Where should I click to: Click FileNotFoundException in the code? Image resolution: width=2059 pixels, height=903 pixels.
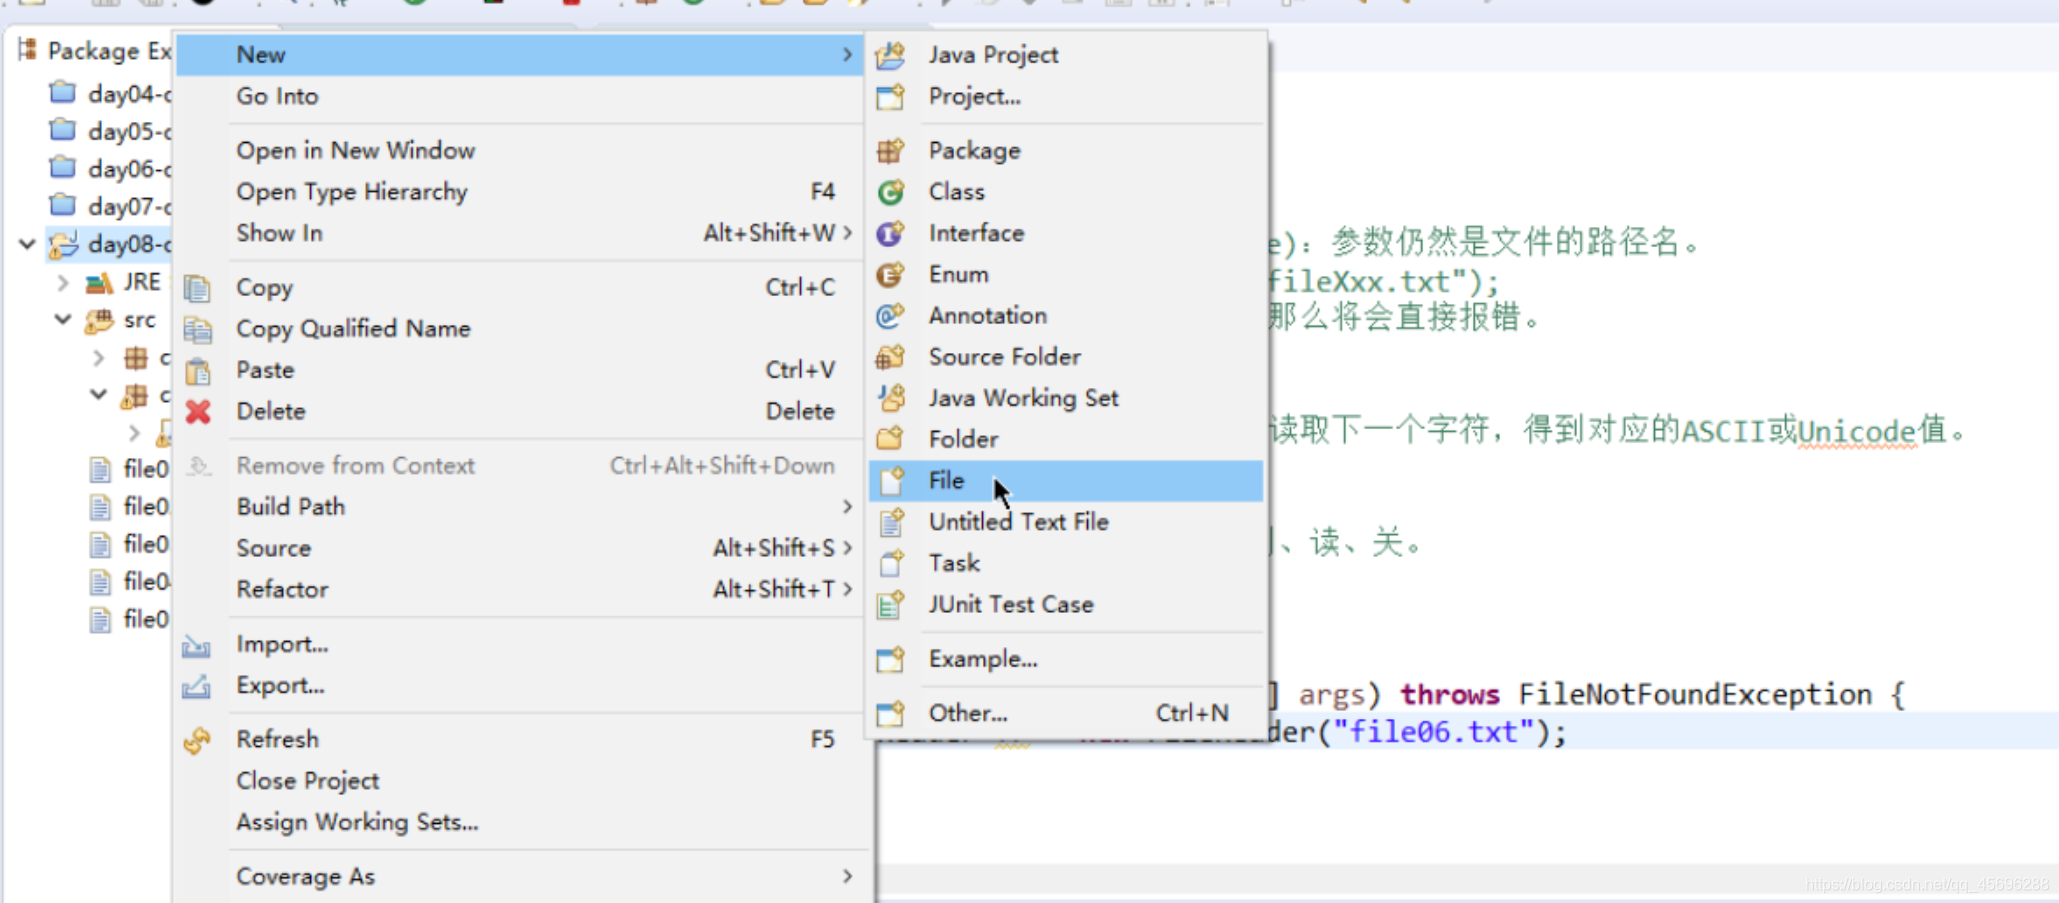click(x=1694, y=694)
